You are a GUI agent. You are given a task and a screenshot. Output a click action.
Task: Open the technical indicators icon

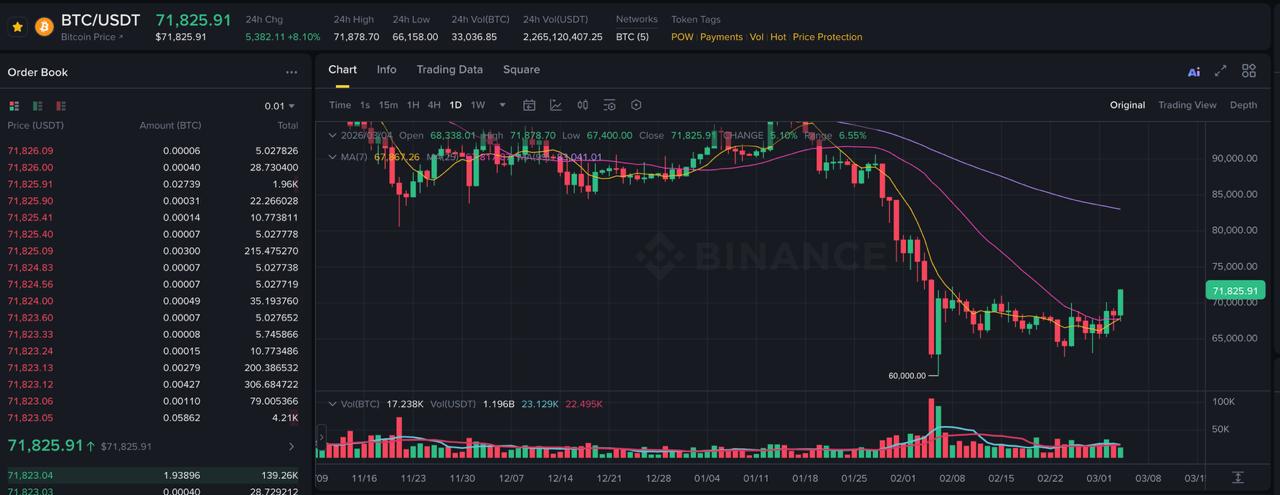555,105
